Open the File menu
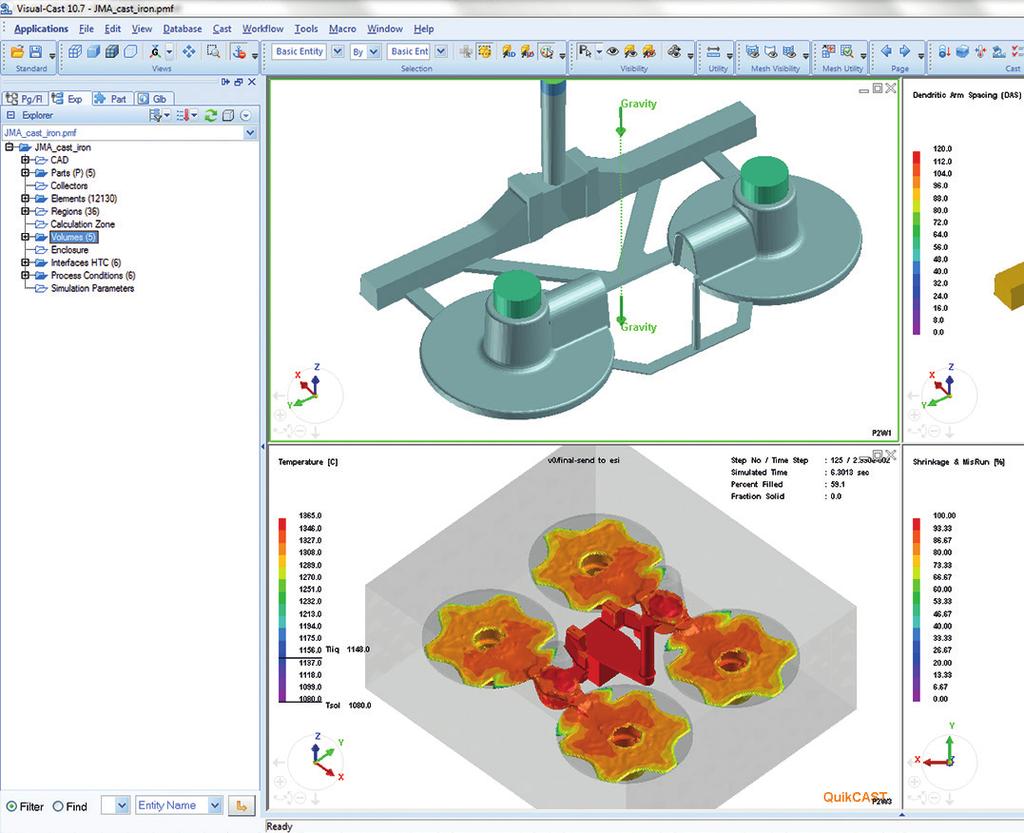The width and height of the screenshot is (1024, 833). tap(86, 29)
